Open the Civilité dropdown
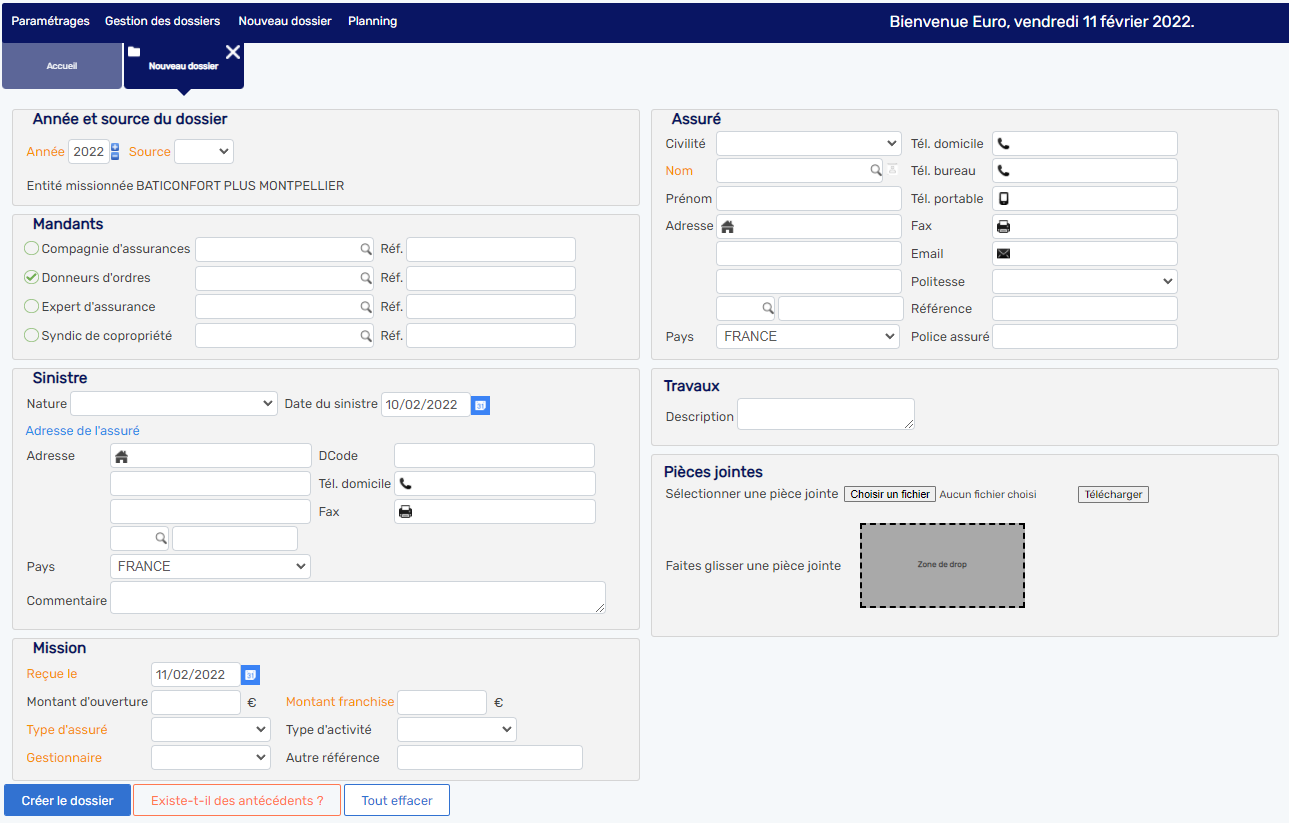Viewport: 1289px width, 823px height. pyautogui.click(x=808, y=144)
